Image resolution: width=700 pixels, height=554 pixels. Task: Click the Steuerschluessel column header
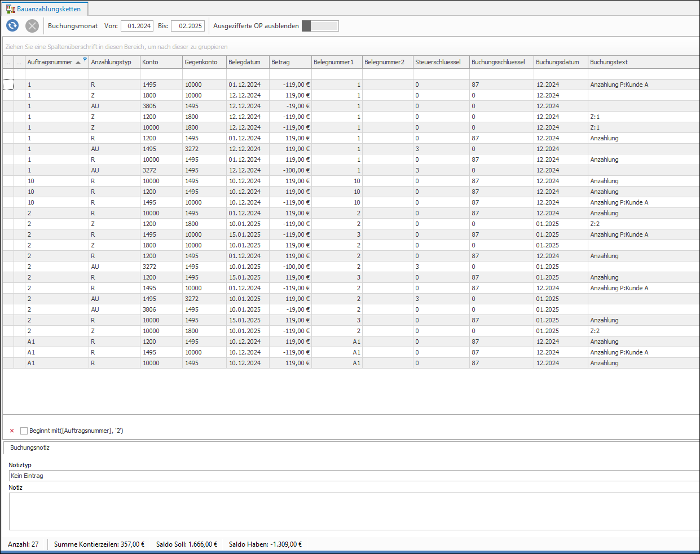(x=441, y=62)
